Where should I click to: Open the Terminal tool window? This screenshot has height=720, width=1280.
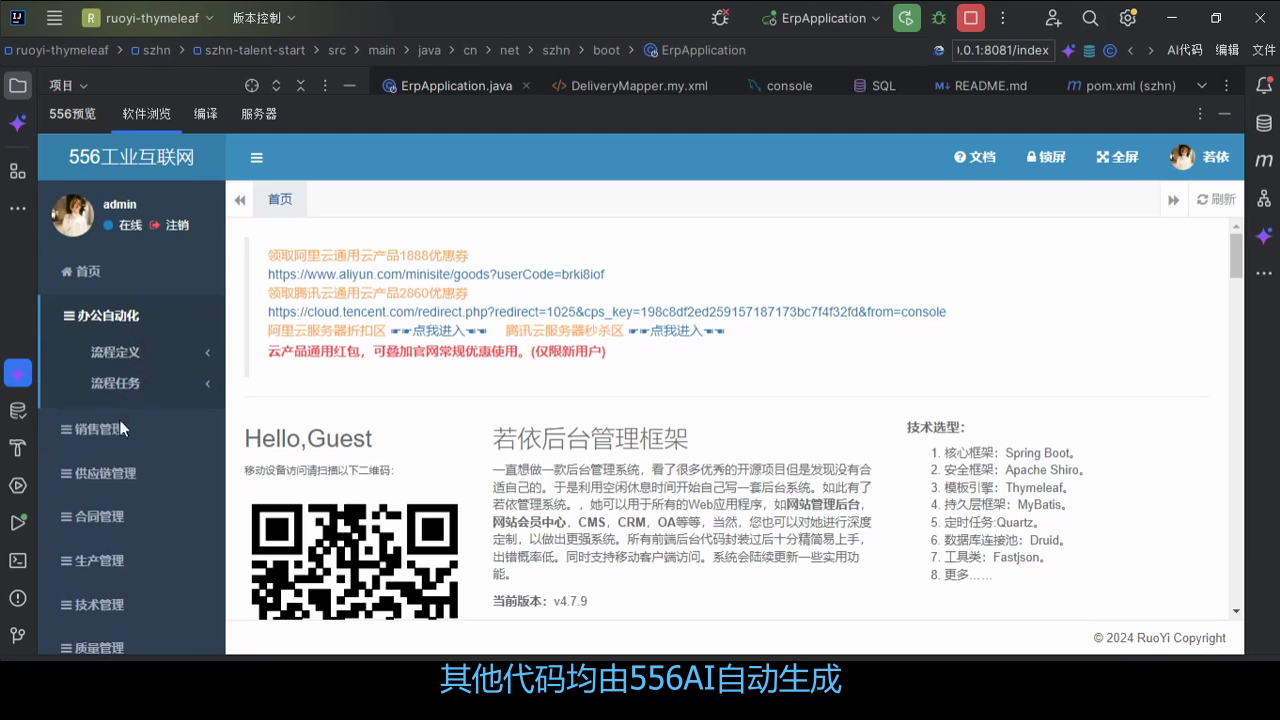tap(18, 561)
